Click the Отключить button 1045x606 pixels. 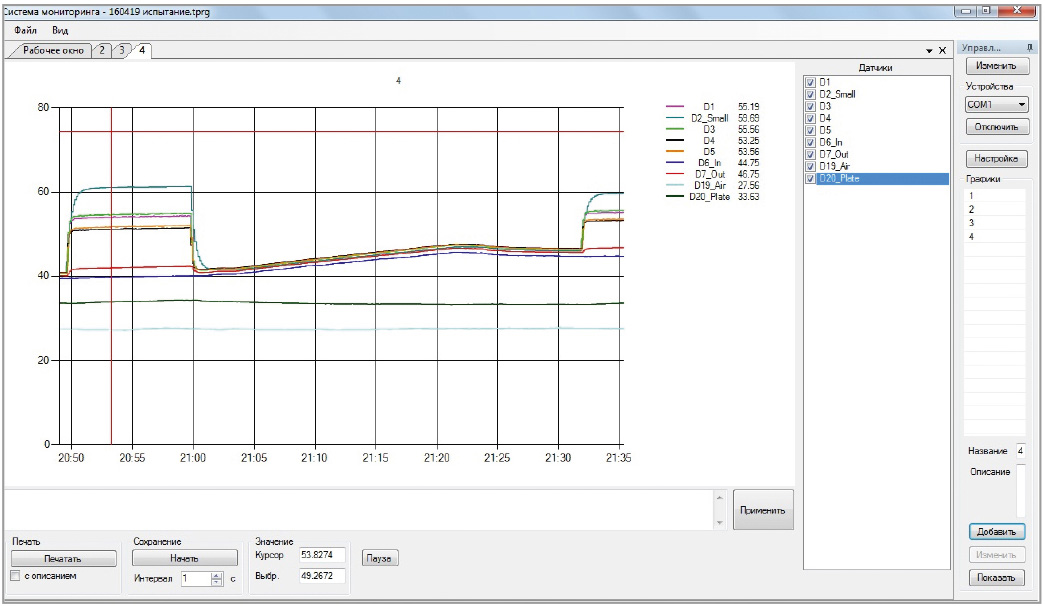996,127
